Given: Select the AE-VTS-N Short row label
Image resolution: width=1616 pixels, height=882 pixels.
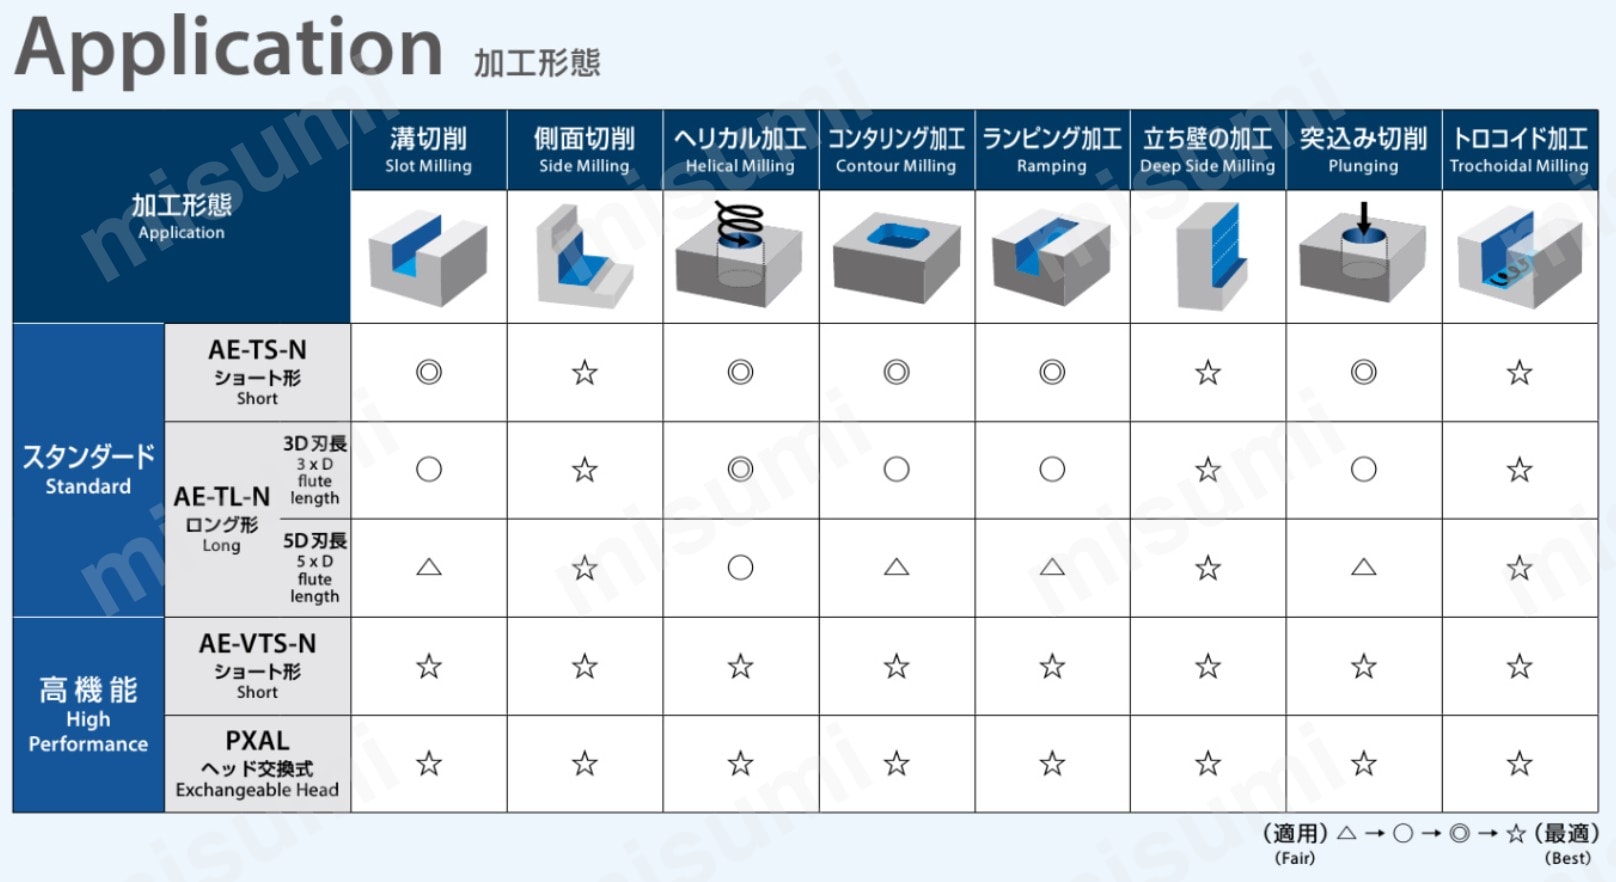Looking at the screenshot, I should 257,666.
